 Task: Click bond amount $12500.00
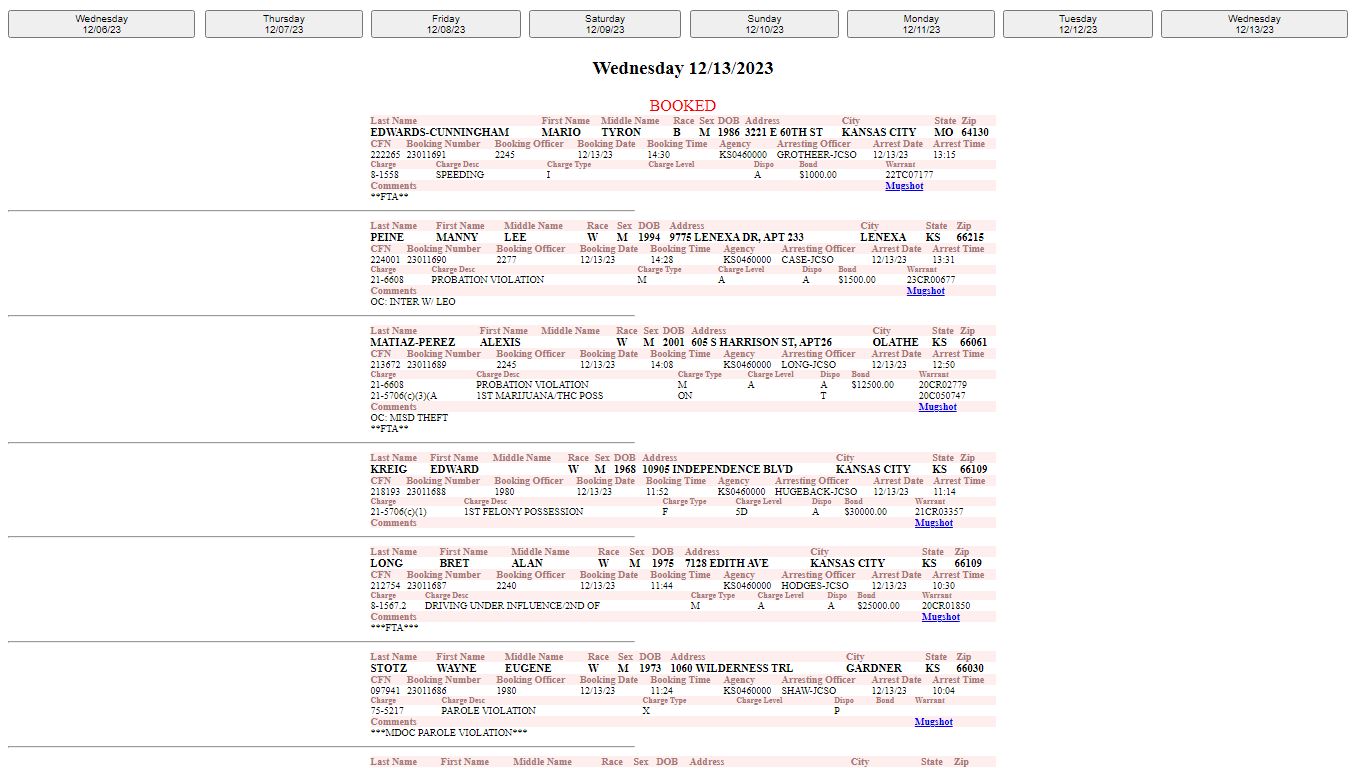pos(872,385)
